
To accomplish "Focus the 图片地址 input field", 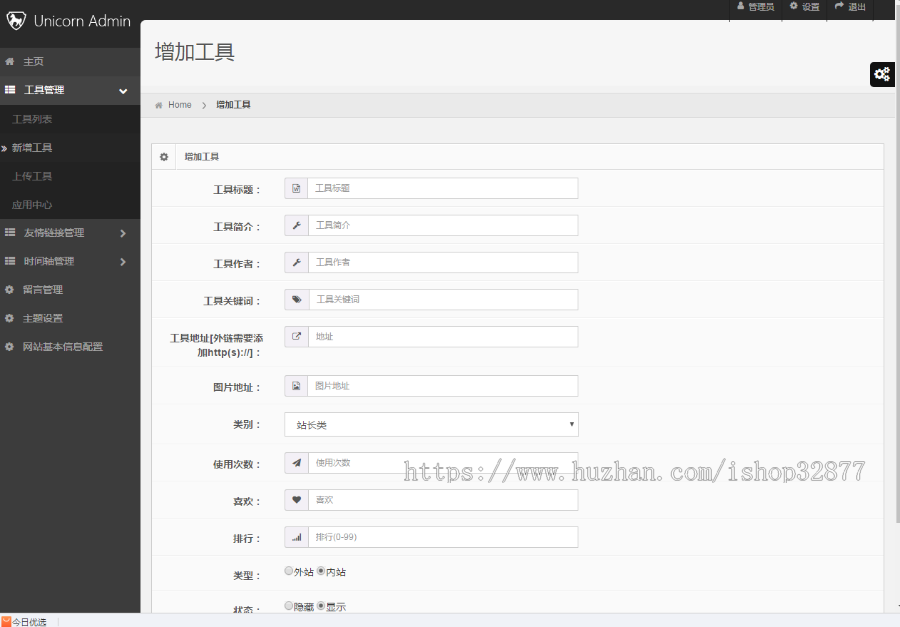I will pyautogui.click(x=443, y=386).
